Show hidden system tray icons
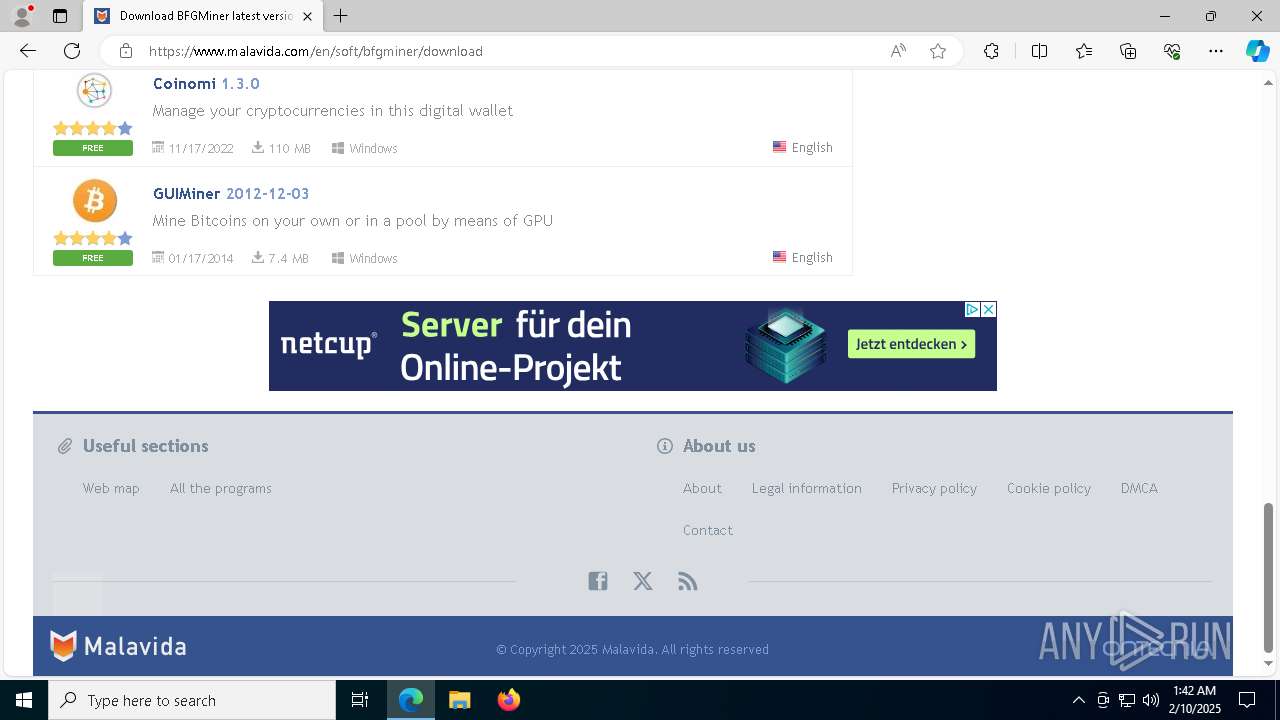 point(1078,700)
